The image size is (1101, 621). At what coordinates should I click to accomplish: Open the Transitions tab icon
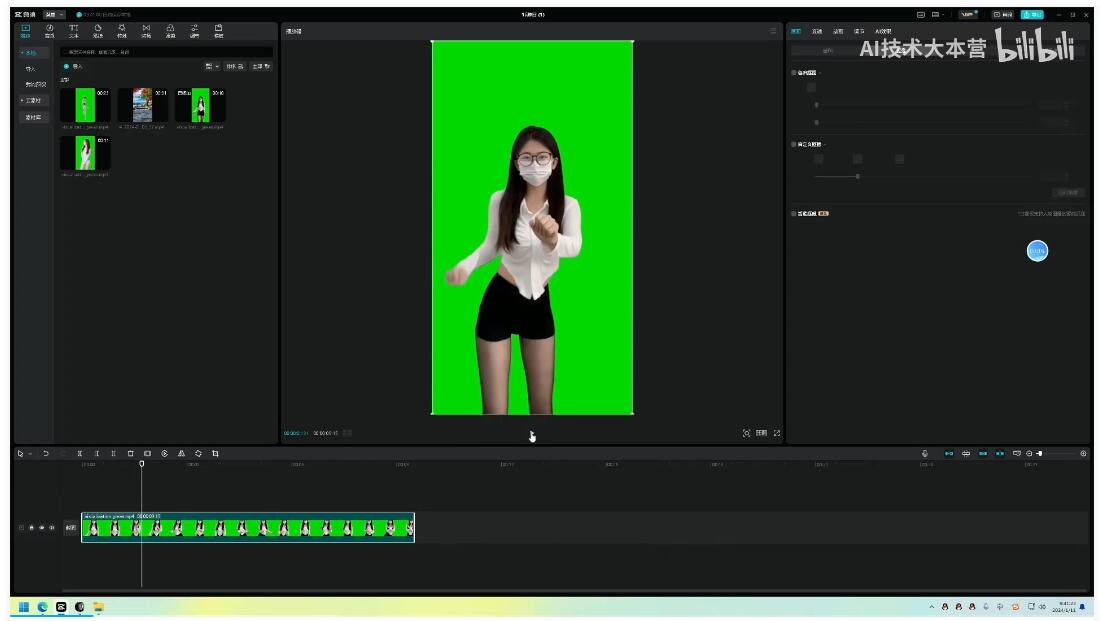click(146, 30)
